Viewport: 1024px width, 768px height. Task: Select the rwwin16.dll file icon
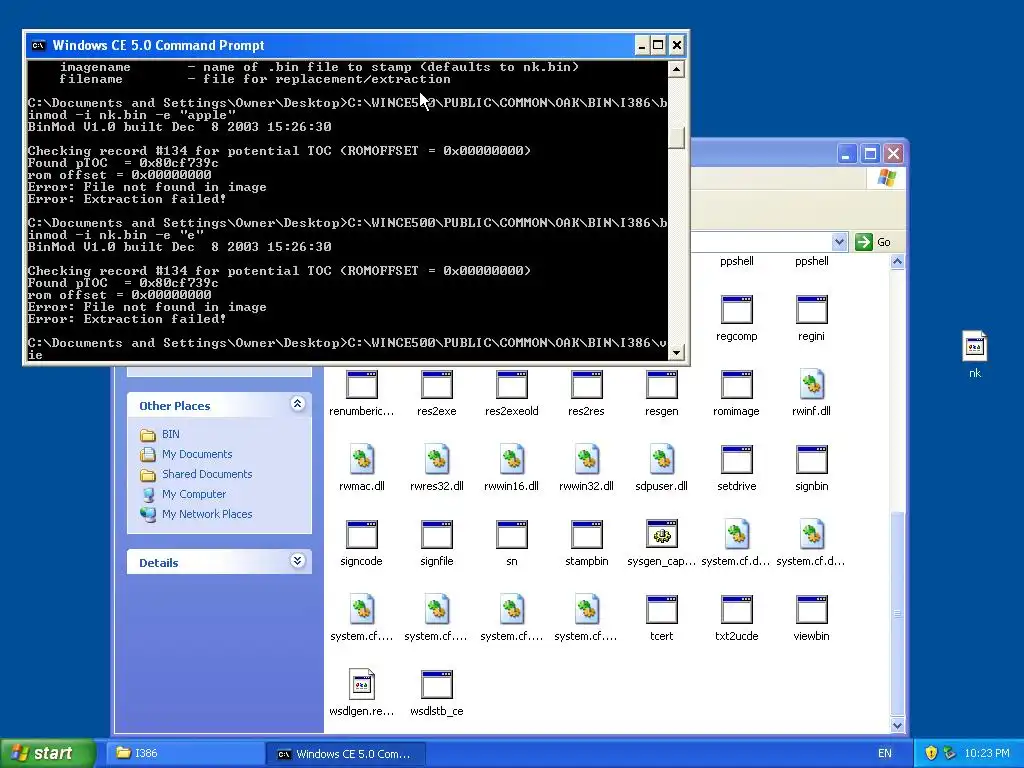[x=511, y=460]
